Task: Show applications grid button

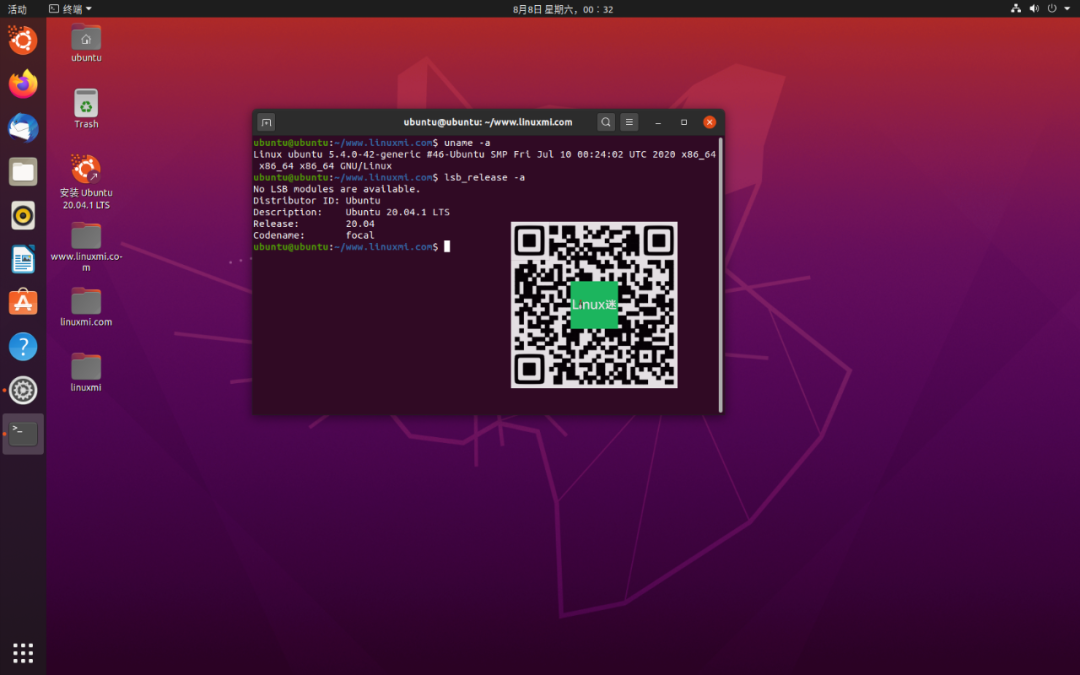Action: [23, 652]
